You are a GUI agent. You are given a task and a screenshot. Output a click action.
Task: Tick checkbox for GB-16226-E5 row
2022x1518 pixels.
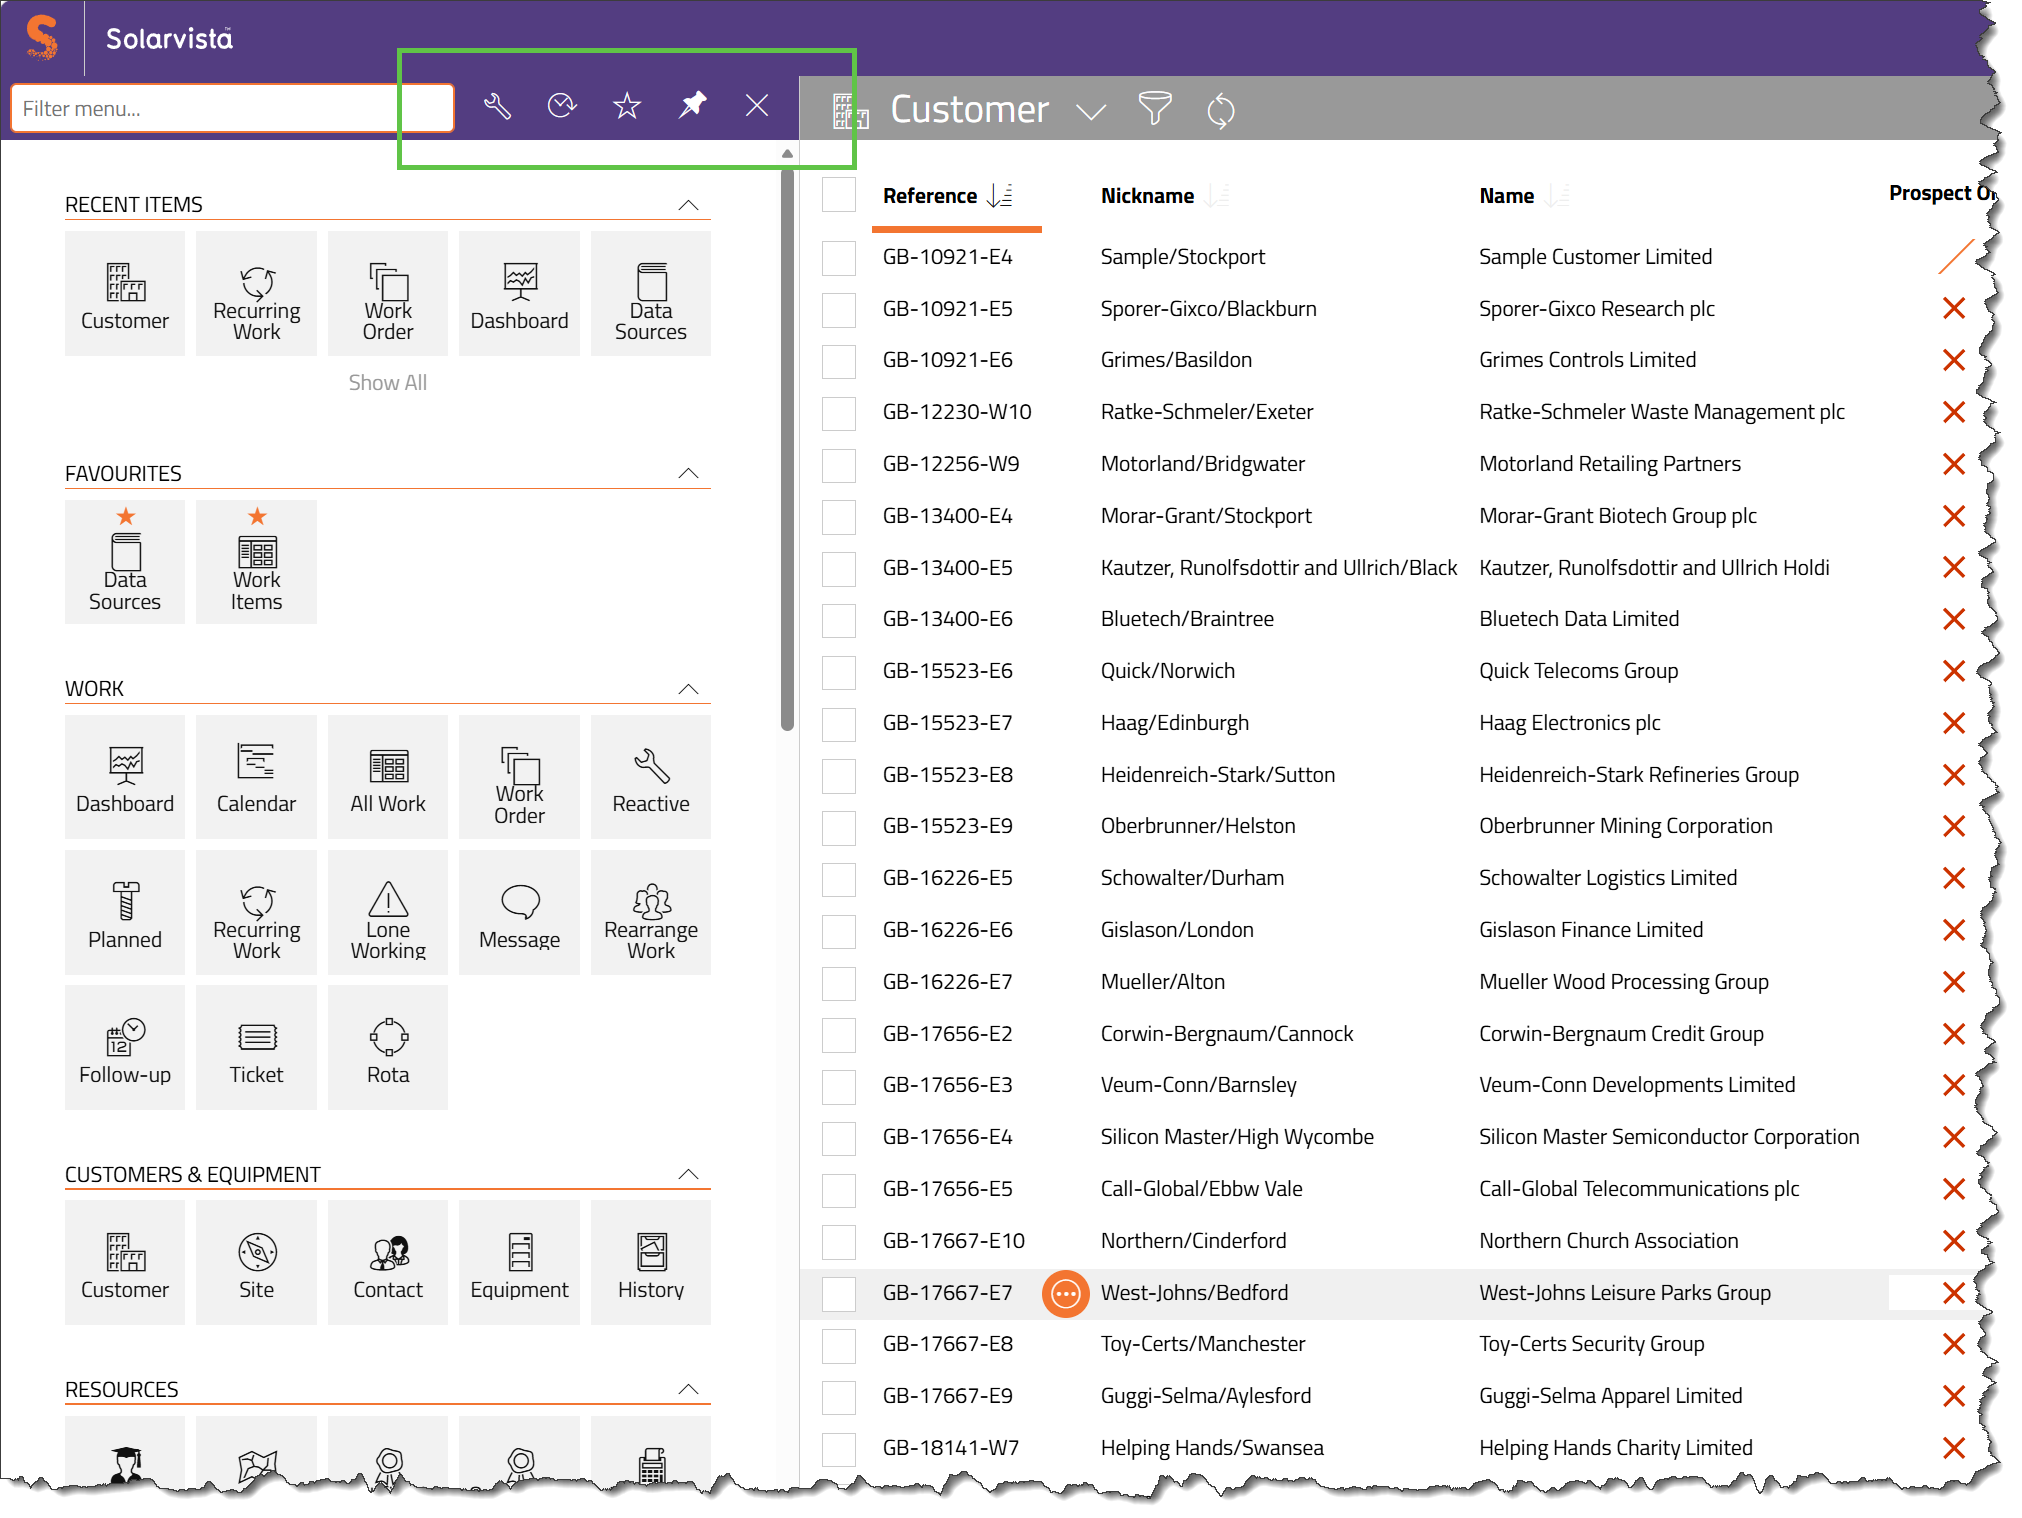pyautogui.click(x=839, y=879)
